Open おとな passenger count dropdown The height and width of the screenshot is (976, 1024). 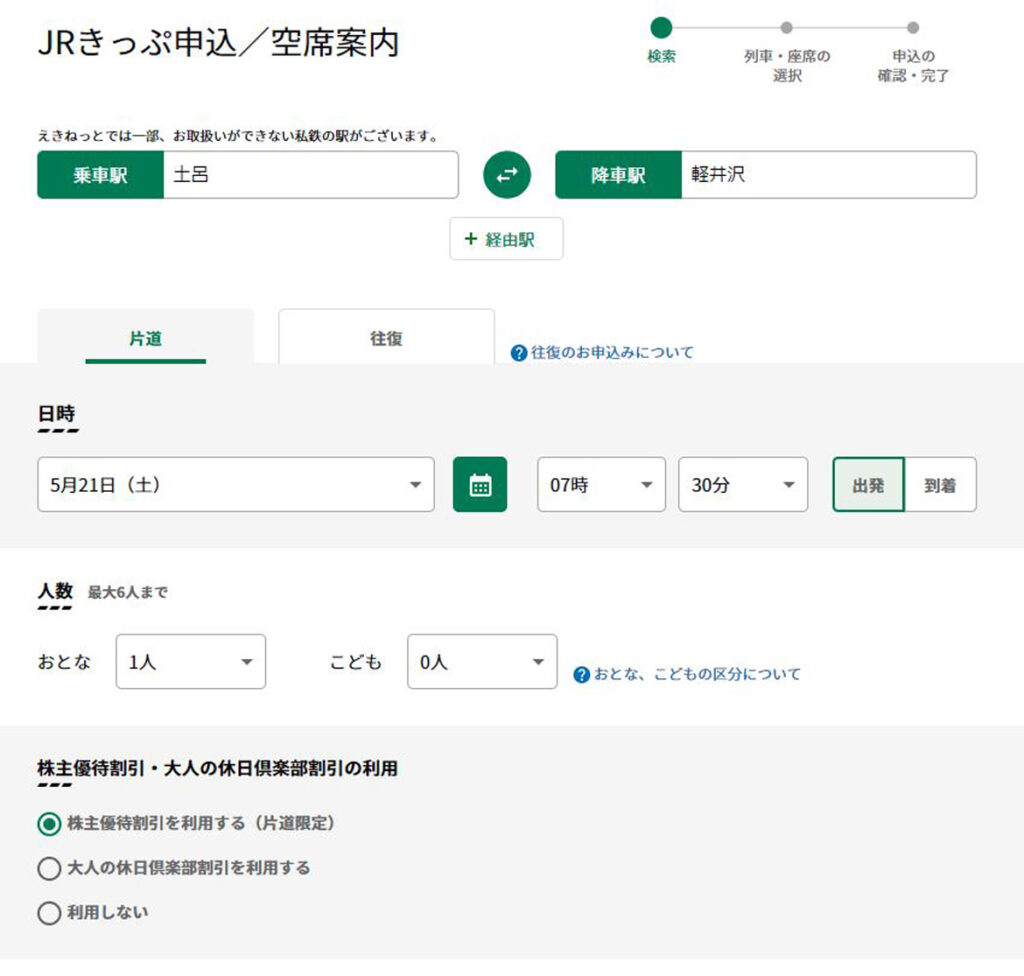(x=191, y=661)
